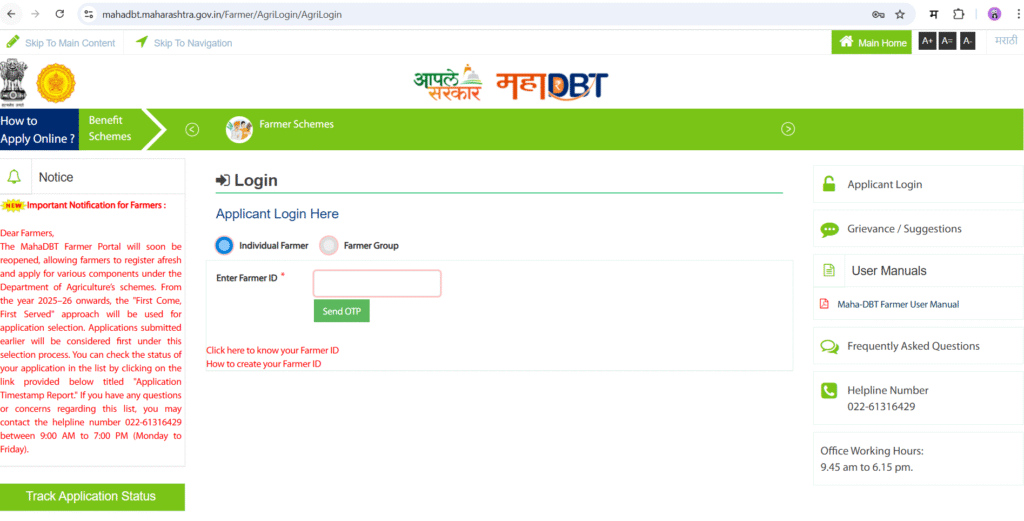Open the browser extensions puzzle icon

pos(958,14)
